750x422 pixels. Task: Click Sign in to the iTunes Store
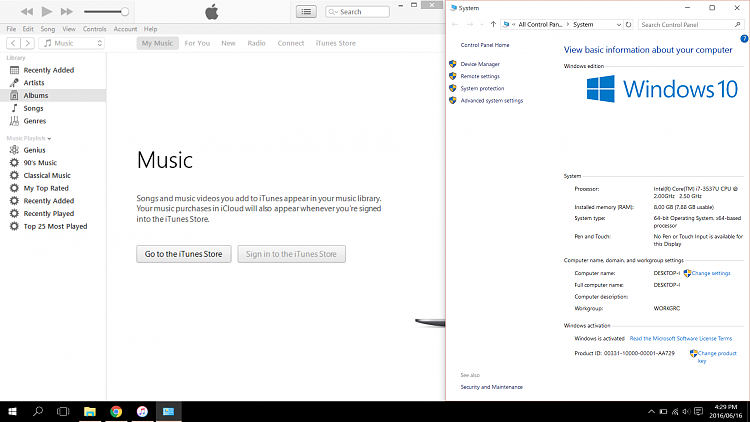click(x=291, y=254)
